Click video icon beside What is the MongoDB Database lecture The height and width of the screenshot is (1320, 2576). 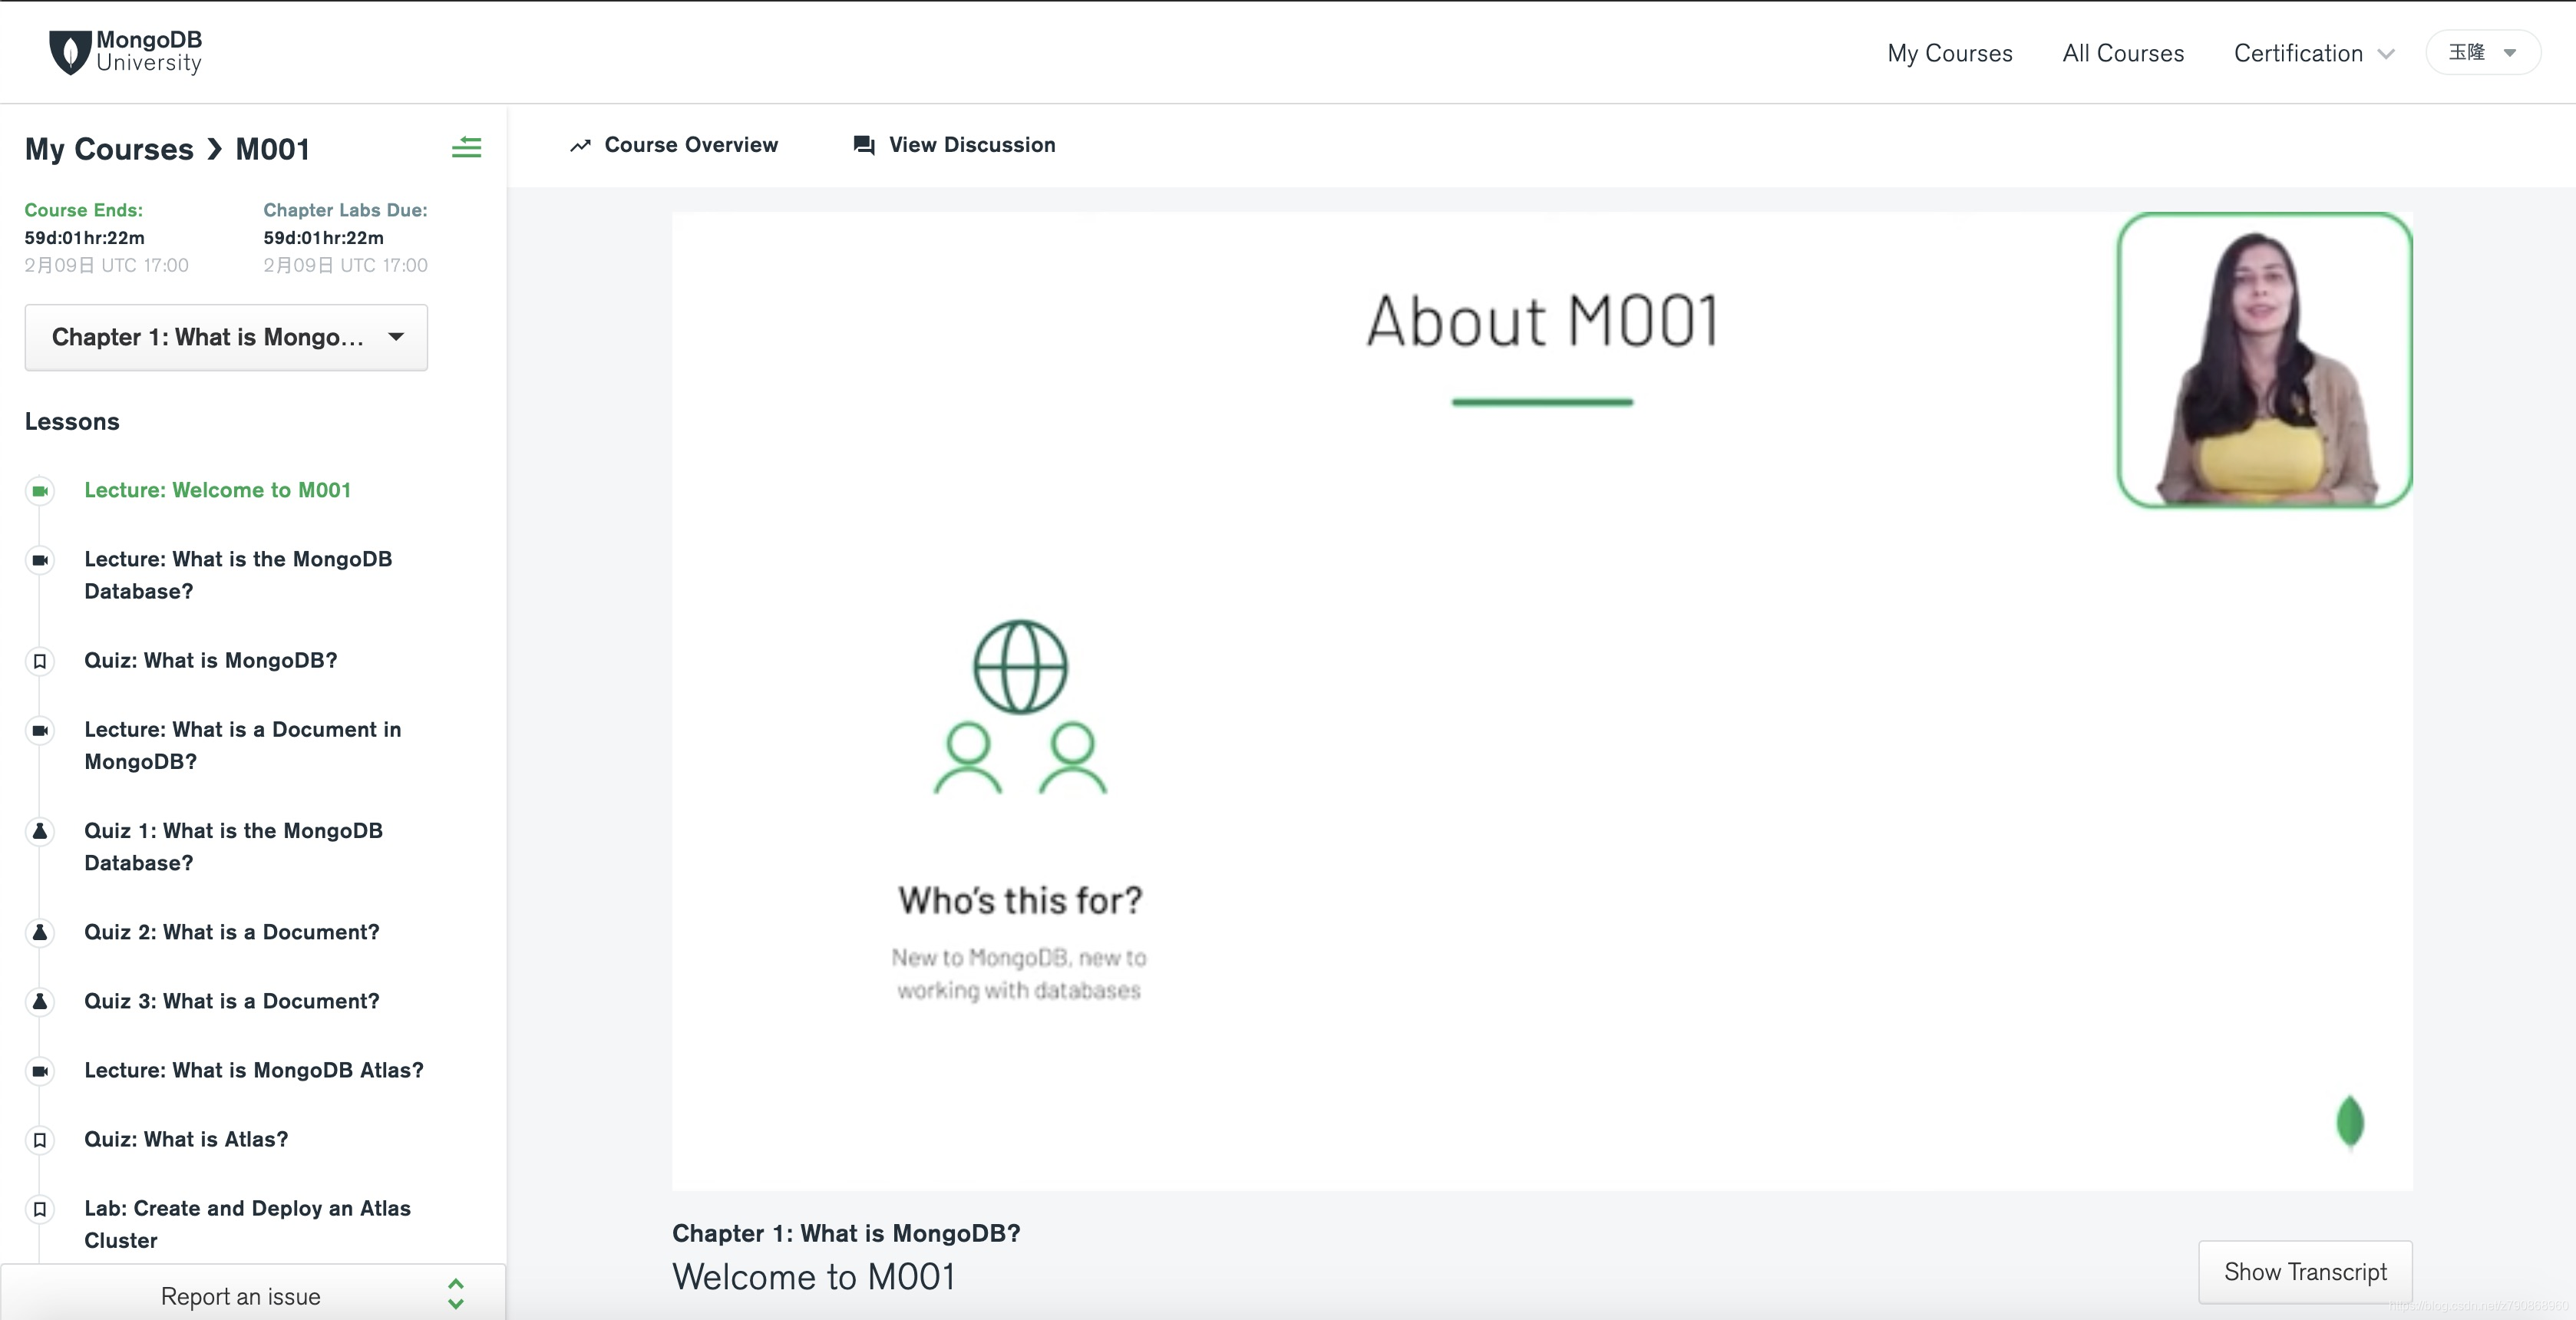[40, 560]
